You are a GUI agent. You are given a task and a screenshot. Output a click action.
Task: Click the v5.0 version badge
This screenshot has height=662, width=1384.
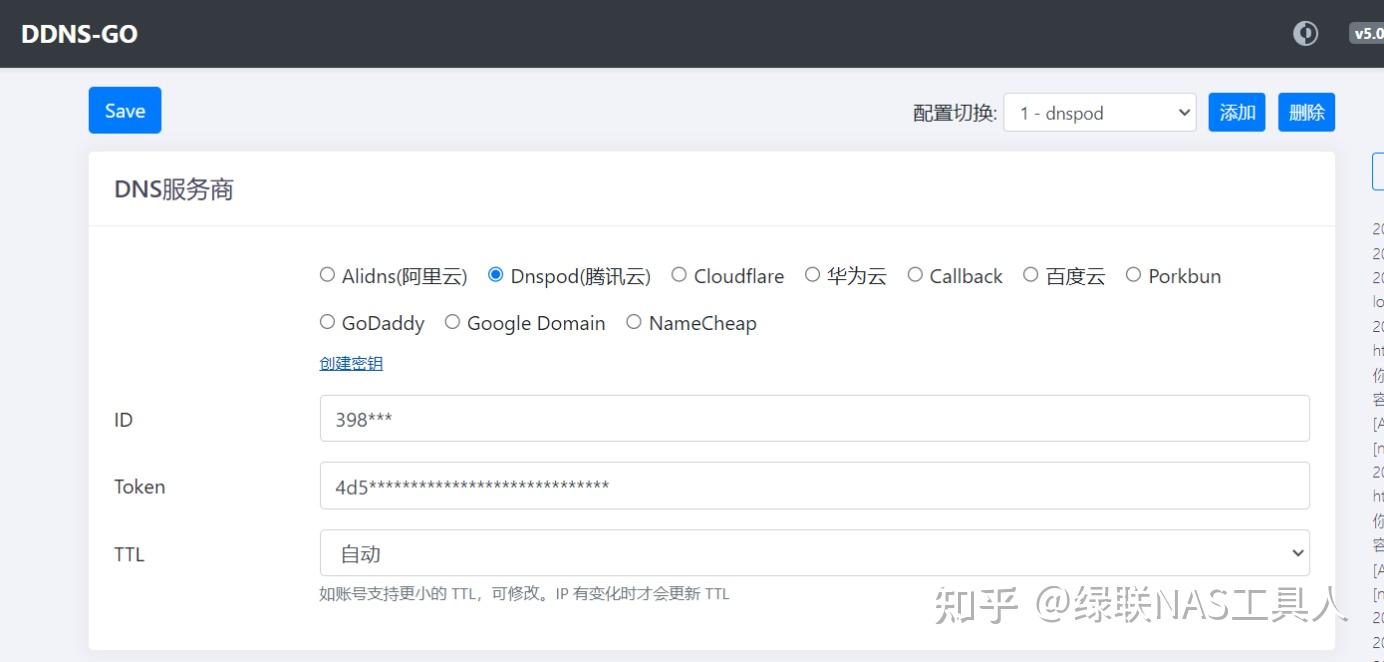tap(1366, 34)
